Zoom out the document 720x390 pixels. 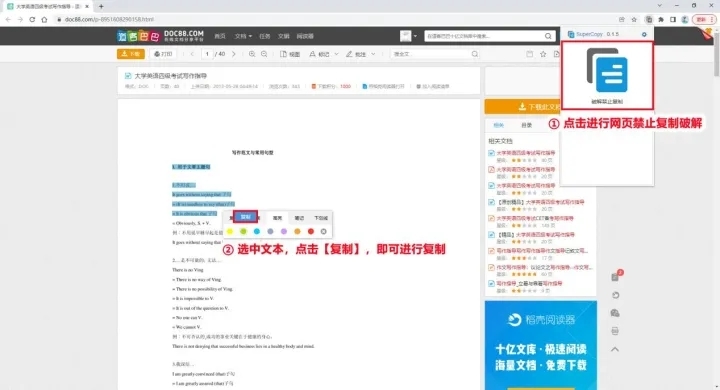(x=264, y=54)
